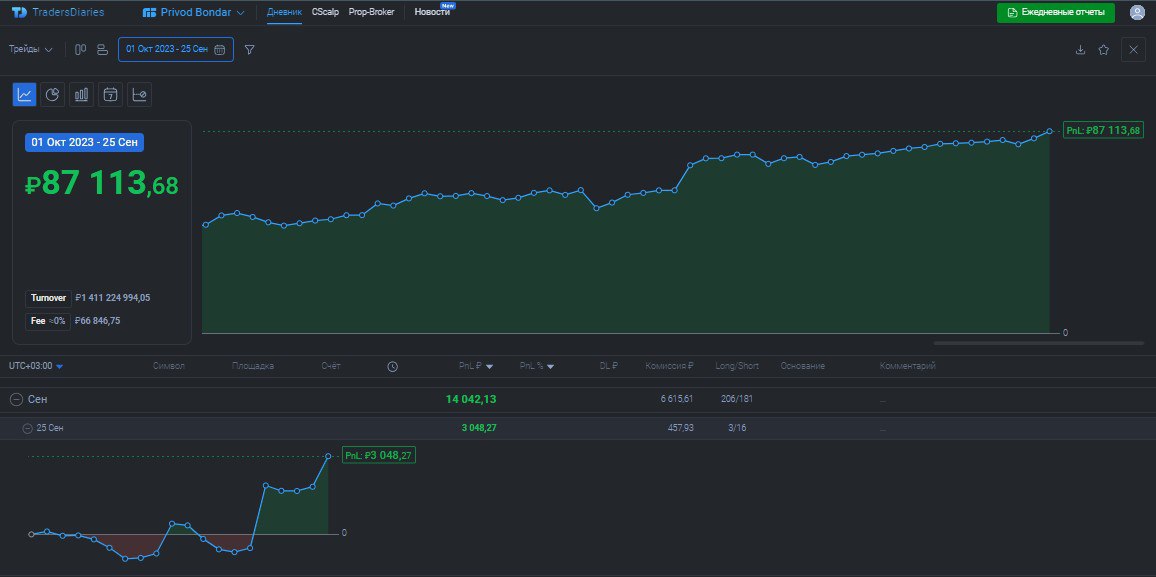Click the last point on 25 Сен chart
1156x577 pixels.
(x=328, y=456)
